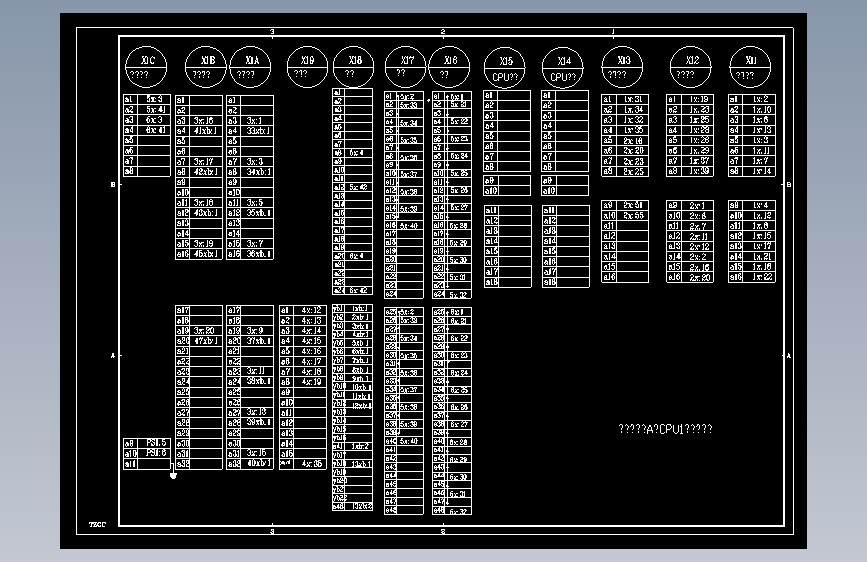Click the drawing label at bottom-left of frame
This screenshot has width=867, height=562.
tap(97, 524)
